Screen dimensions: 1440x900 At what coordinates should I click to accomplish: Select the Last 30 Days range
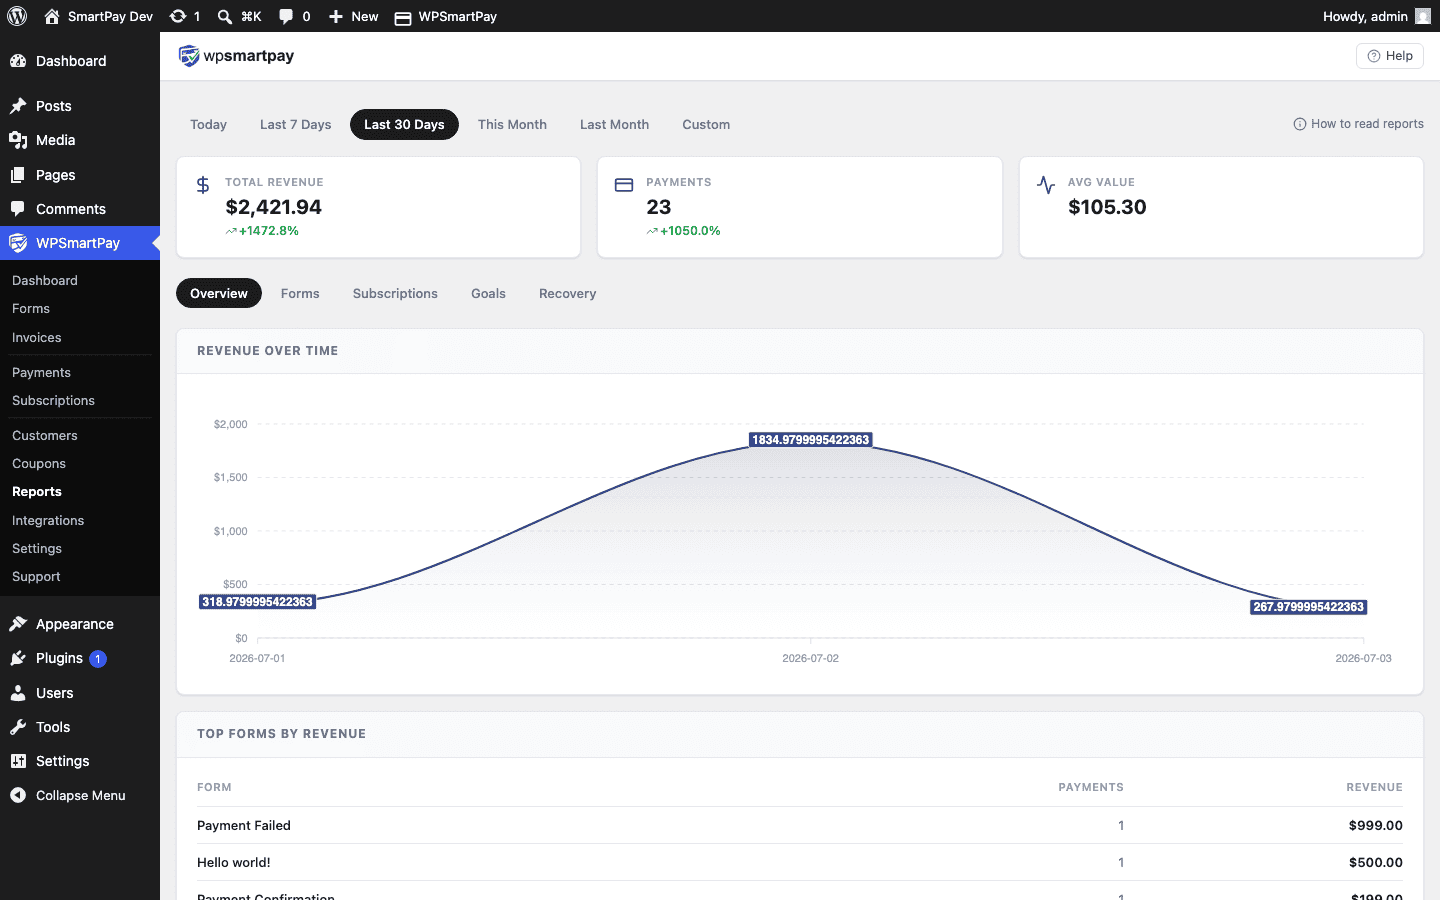[x=404, y=124]
